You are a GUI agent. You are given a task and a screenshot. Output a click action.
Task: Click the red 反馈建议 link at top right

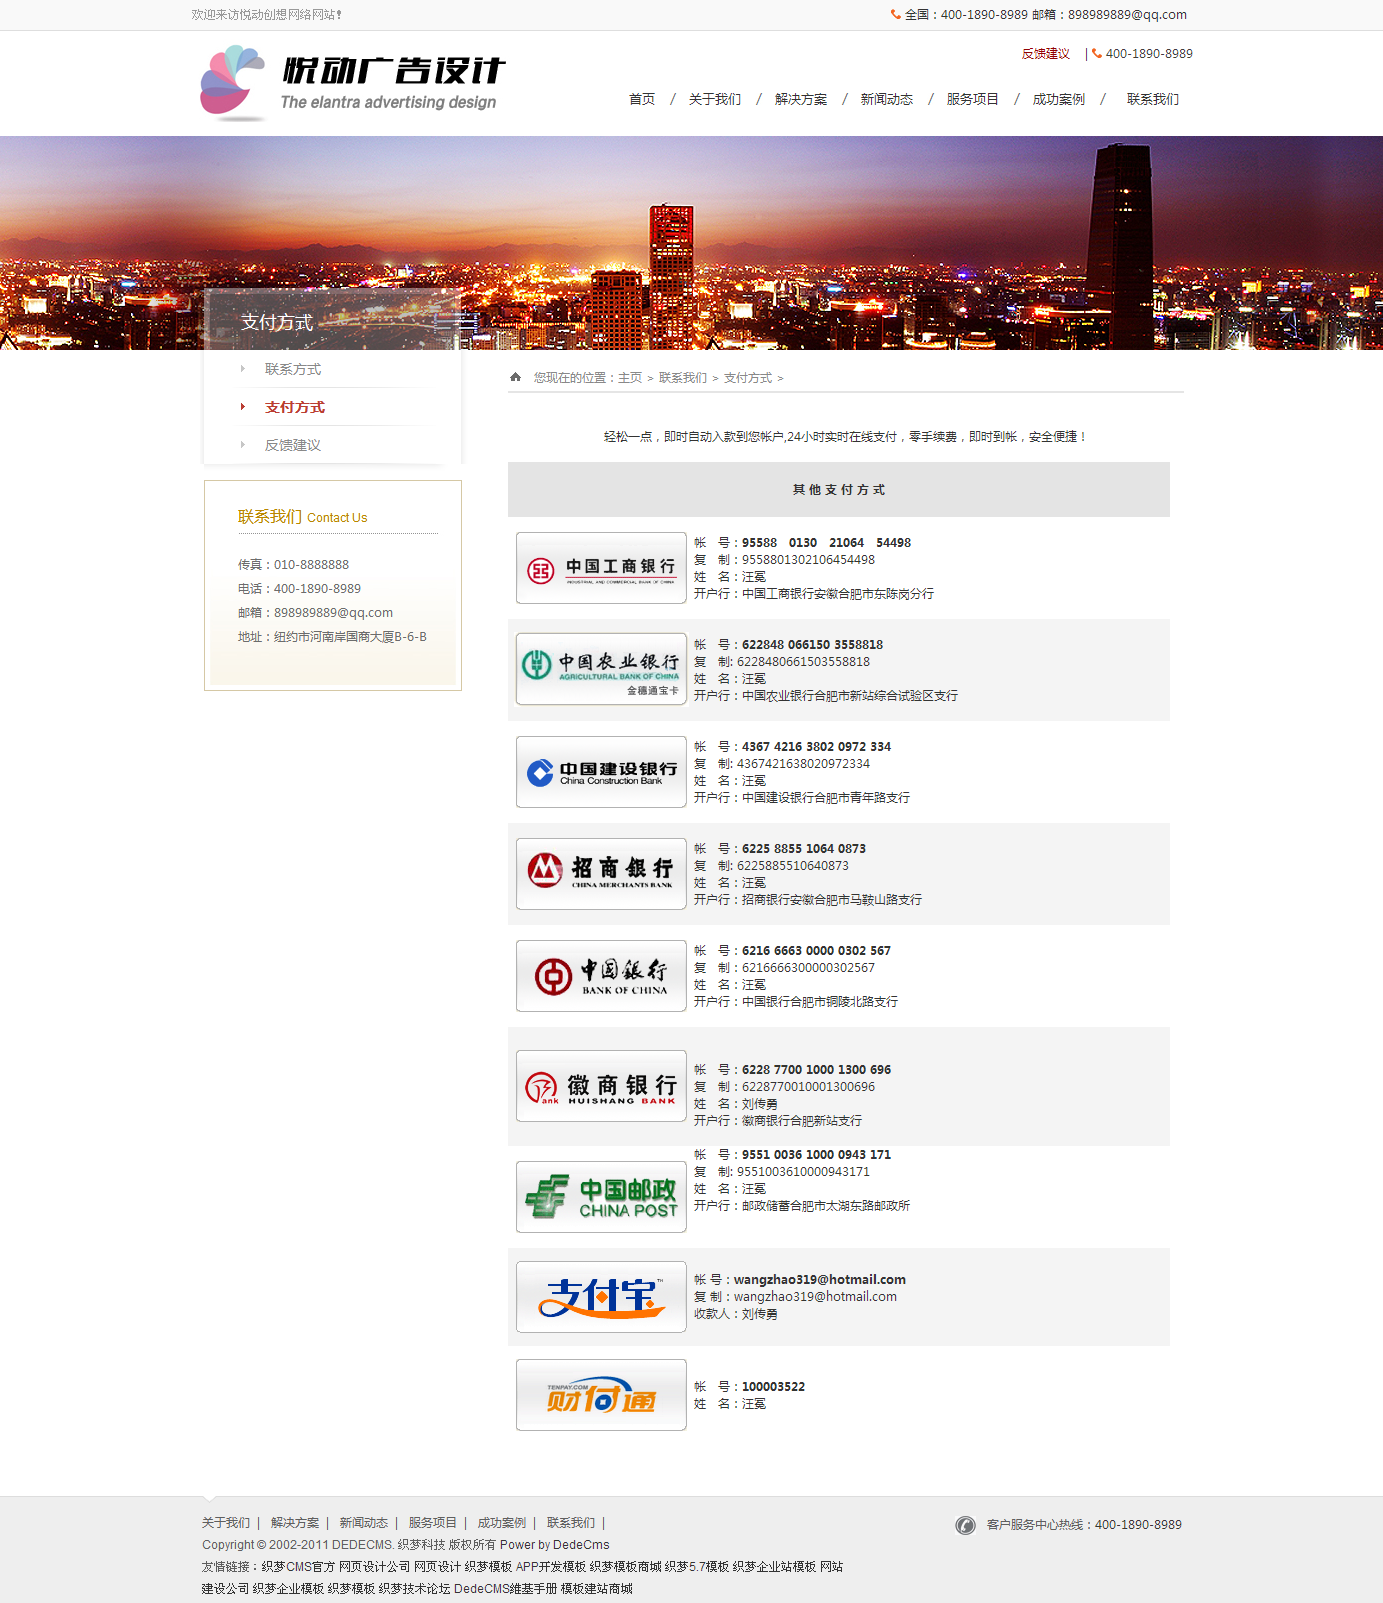tap(1045, 54)
